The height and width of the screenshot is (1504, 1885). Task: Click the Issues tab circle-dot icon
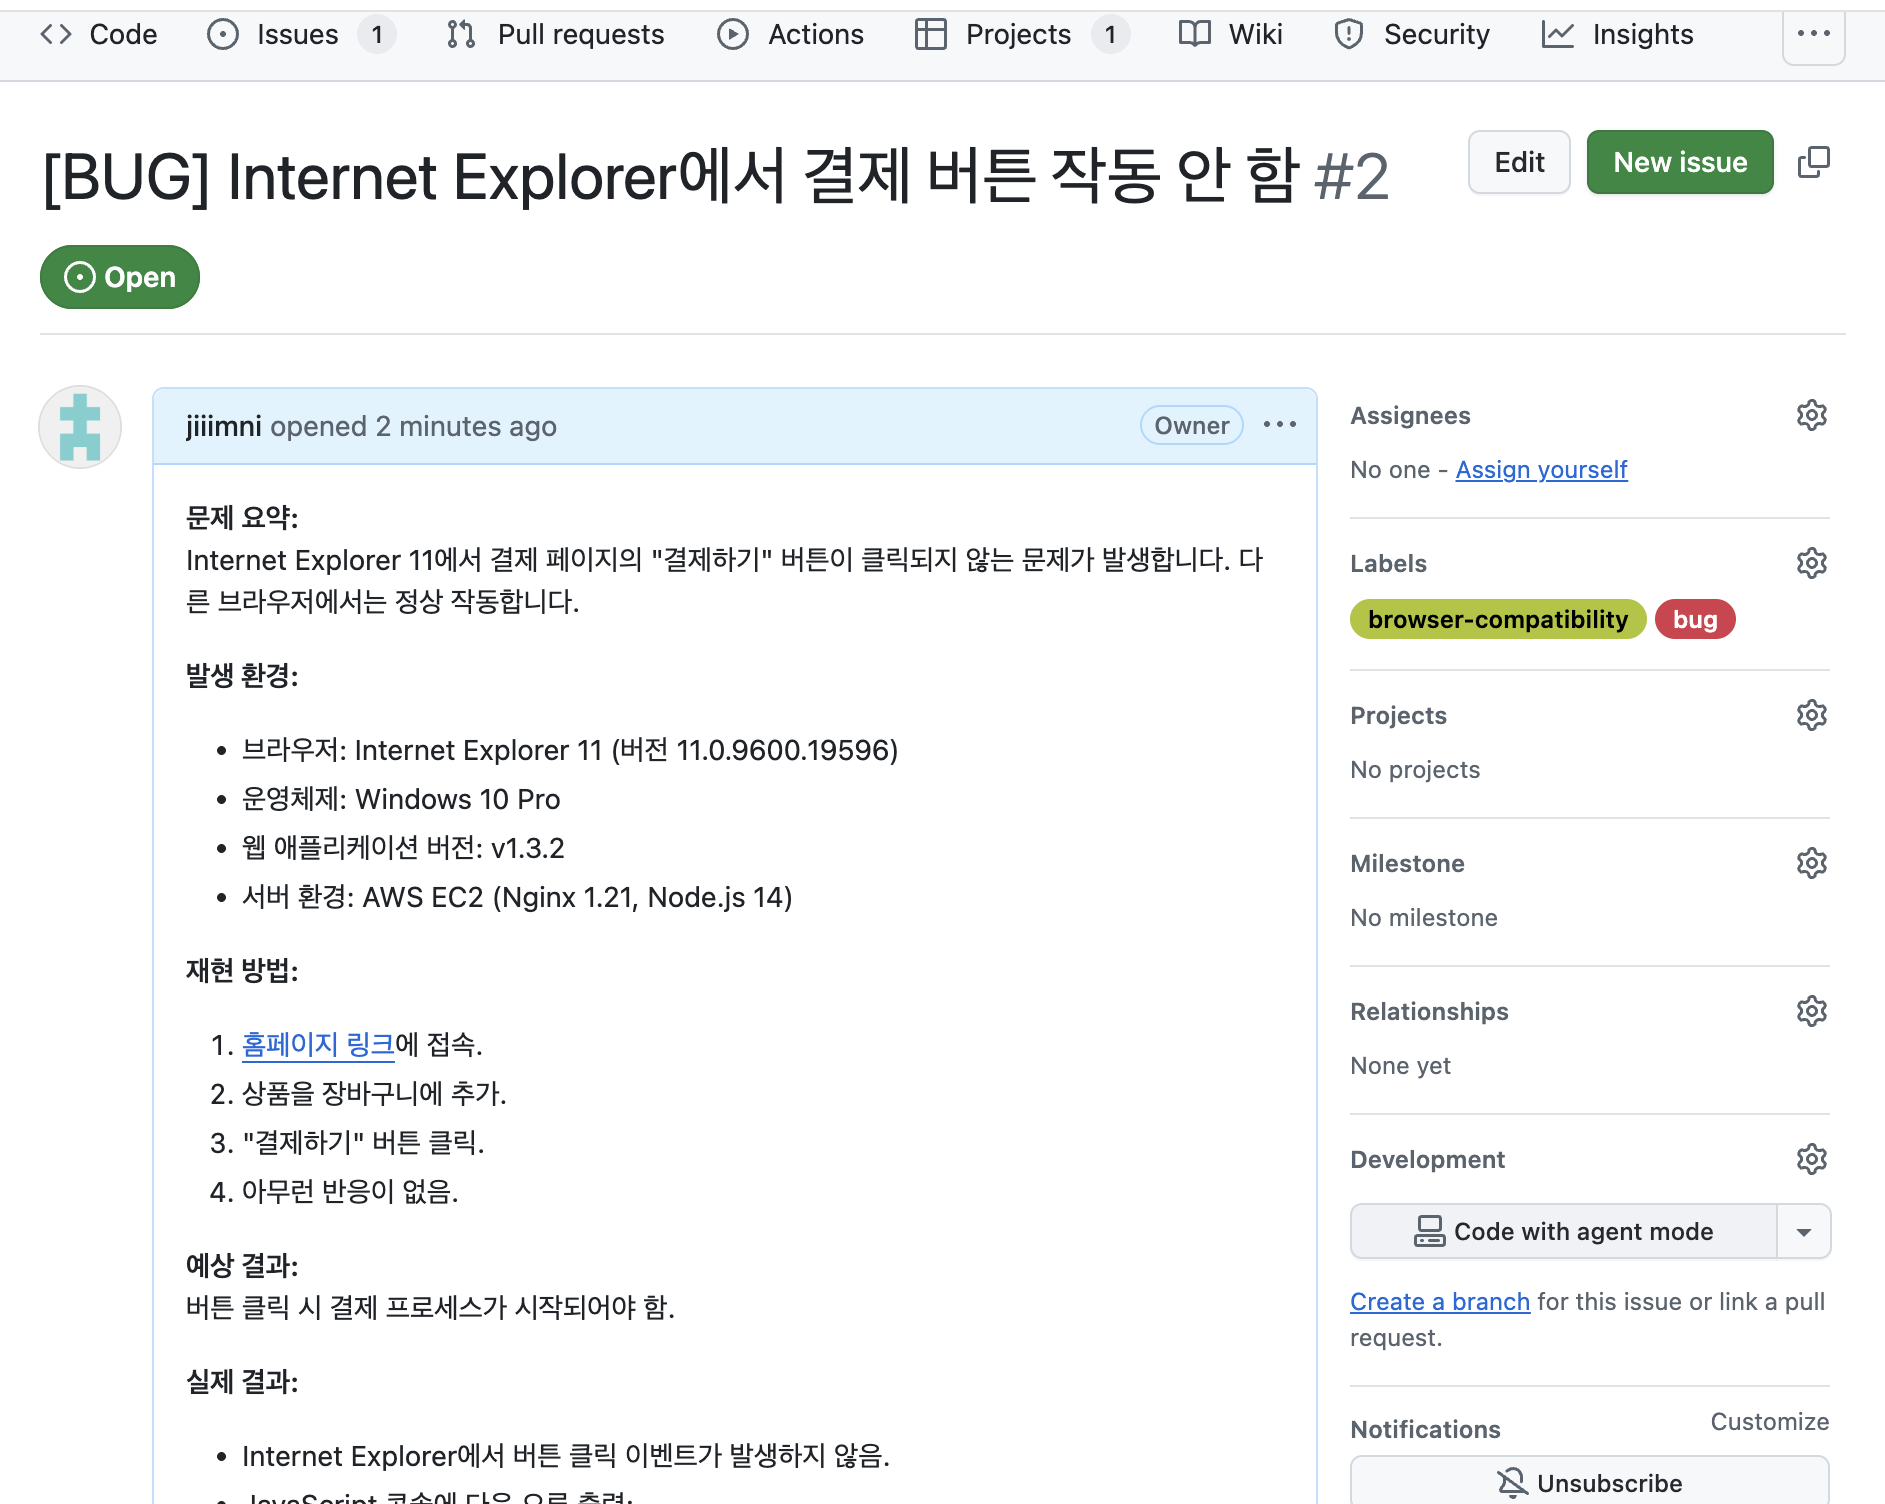[223, 35]
